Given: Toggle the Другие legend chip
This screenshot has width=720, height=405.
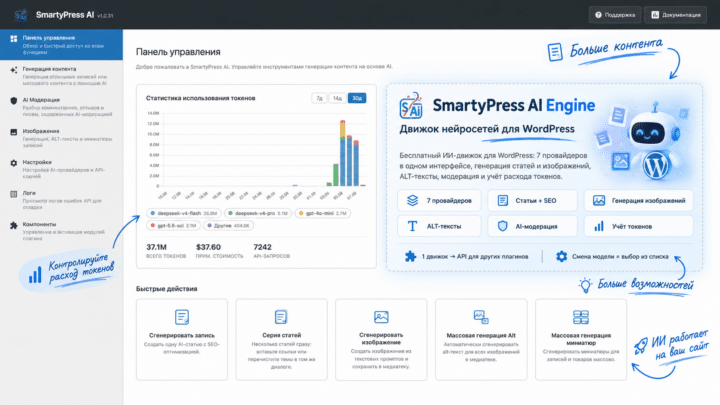Looking at the screenshot, I should coord(228,225).
